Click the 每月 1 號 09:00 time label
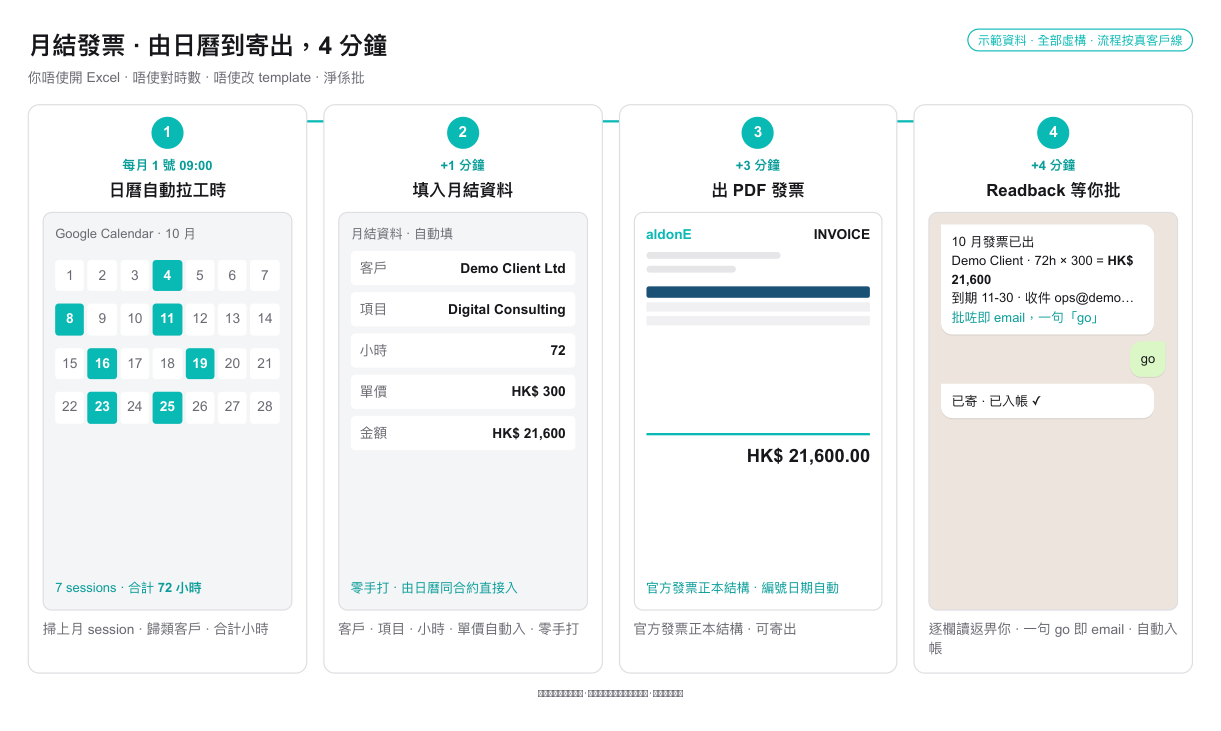 tap(167, 165)
